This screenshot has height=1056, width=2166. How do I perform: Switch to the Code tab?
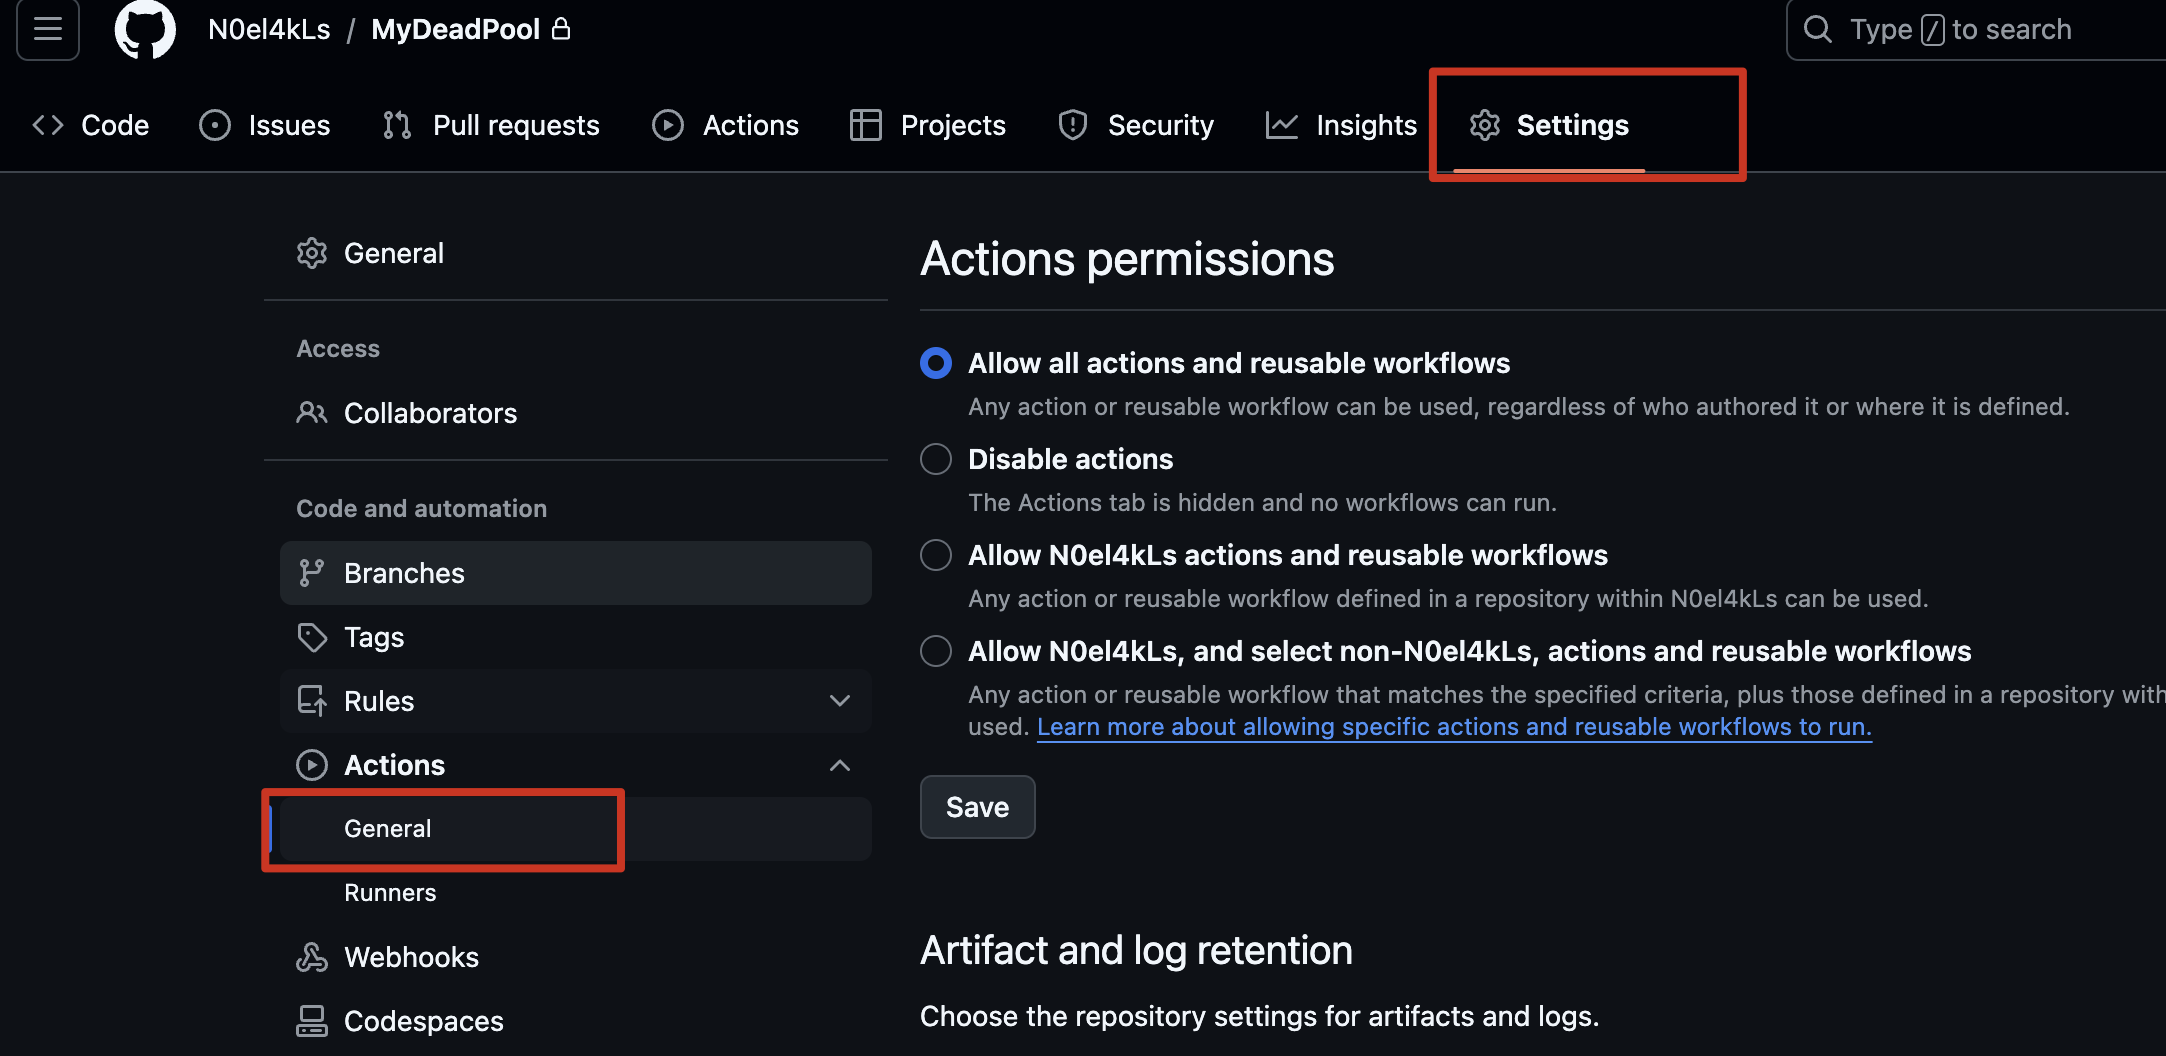(90, 125)
